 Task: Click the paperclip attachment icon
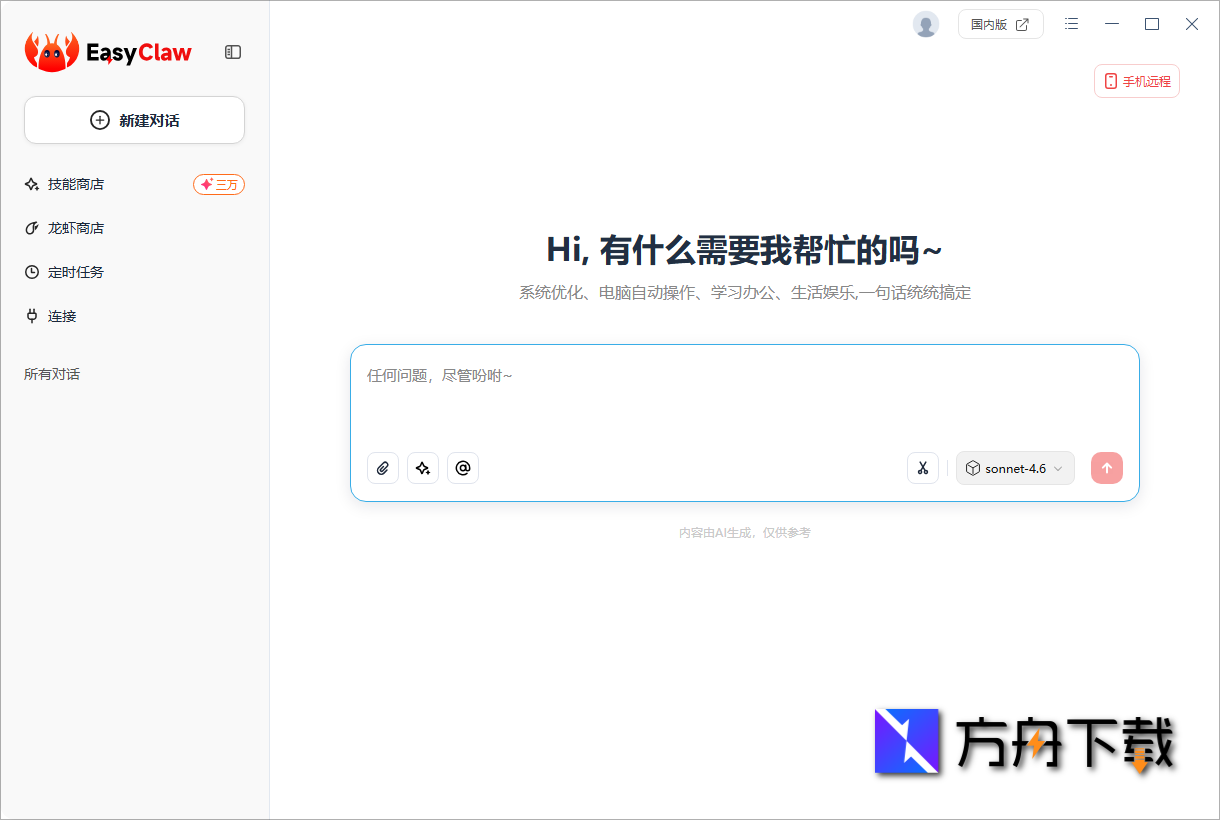383,468
